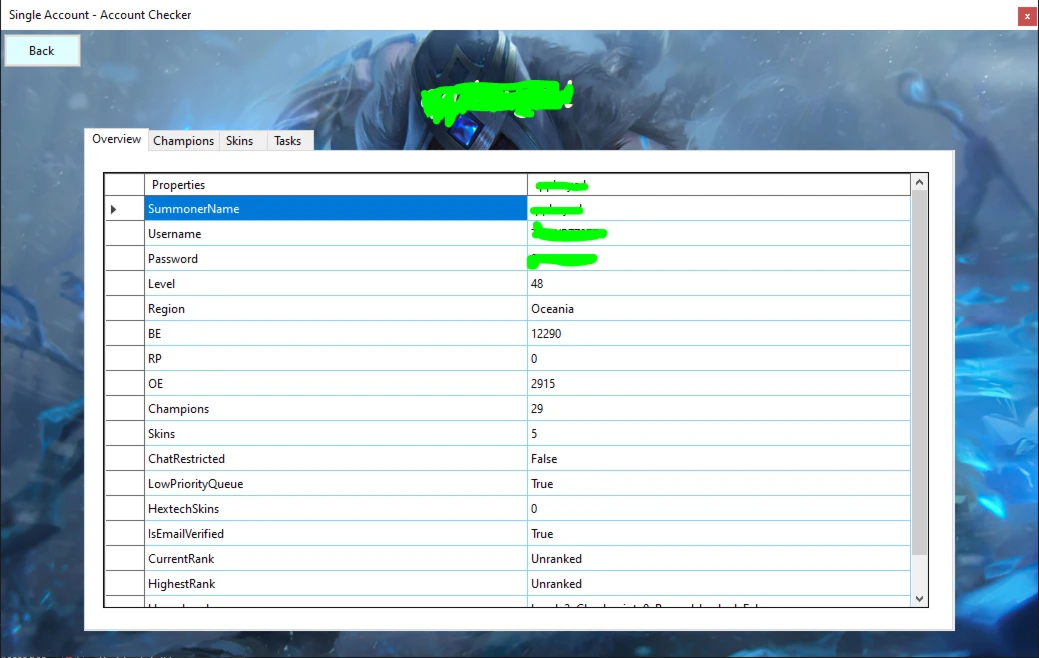Select the BE value 12290
This screenshot has width=1039, height=658.
pos(718,334)
